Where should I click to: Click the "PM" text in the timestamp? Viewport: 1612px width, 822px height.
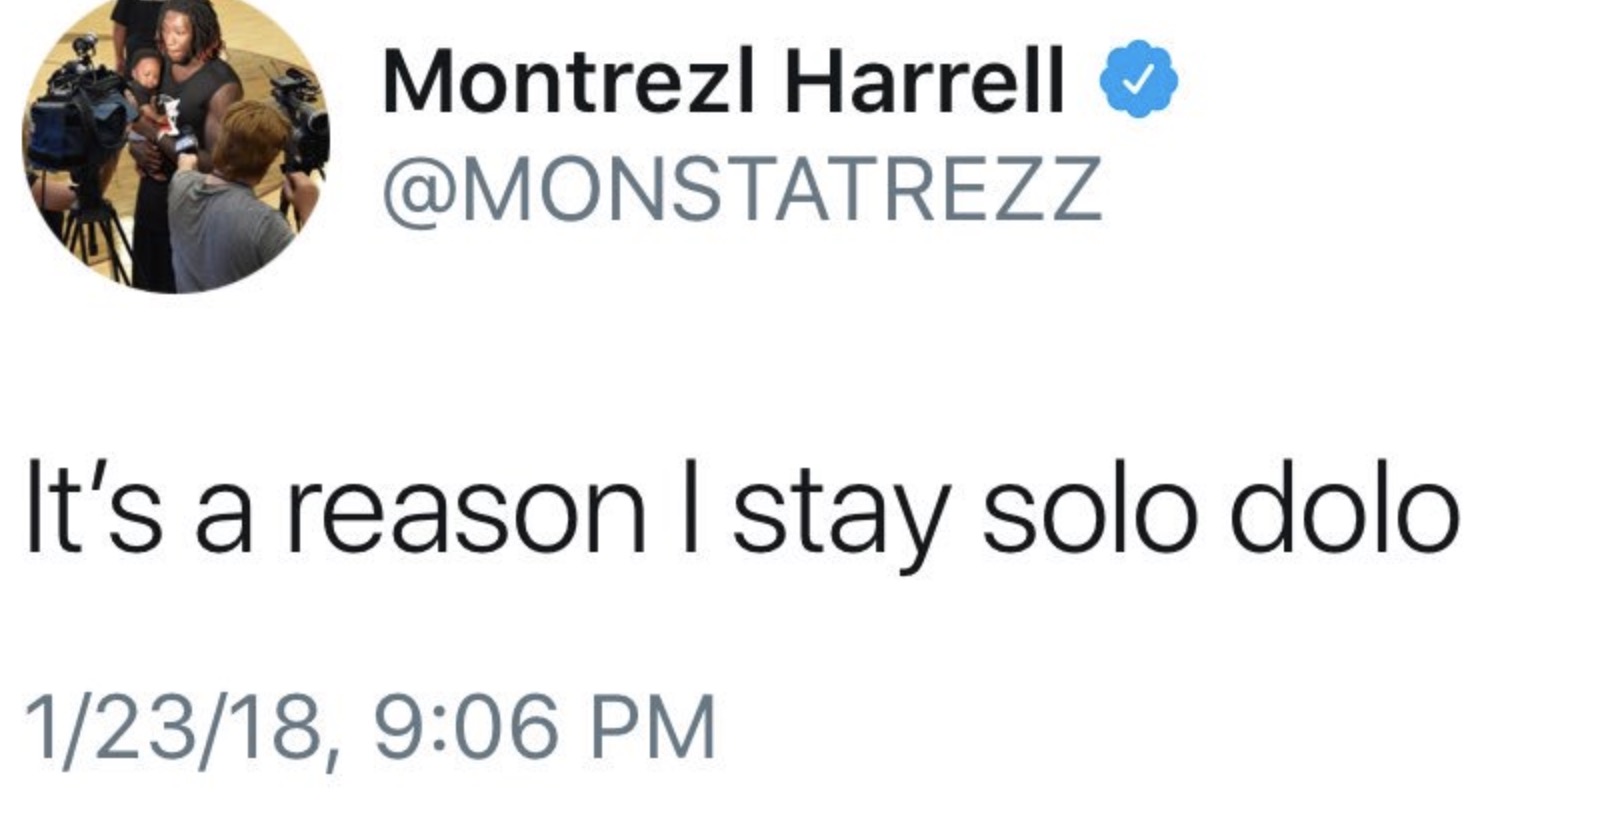[653, 727]
